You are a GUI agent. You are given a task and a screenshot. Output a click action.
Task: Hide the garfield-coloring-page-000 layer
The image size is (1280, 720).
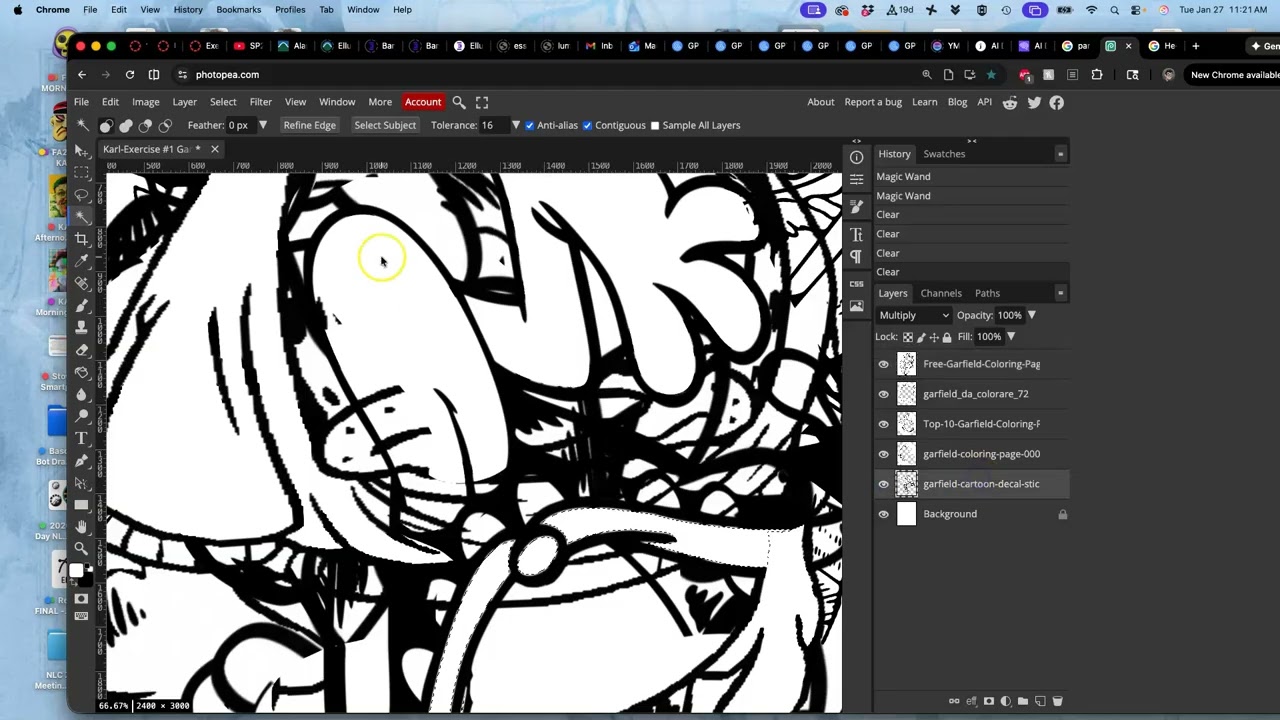click(883, 454)
